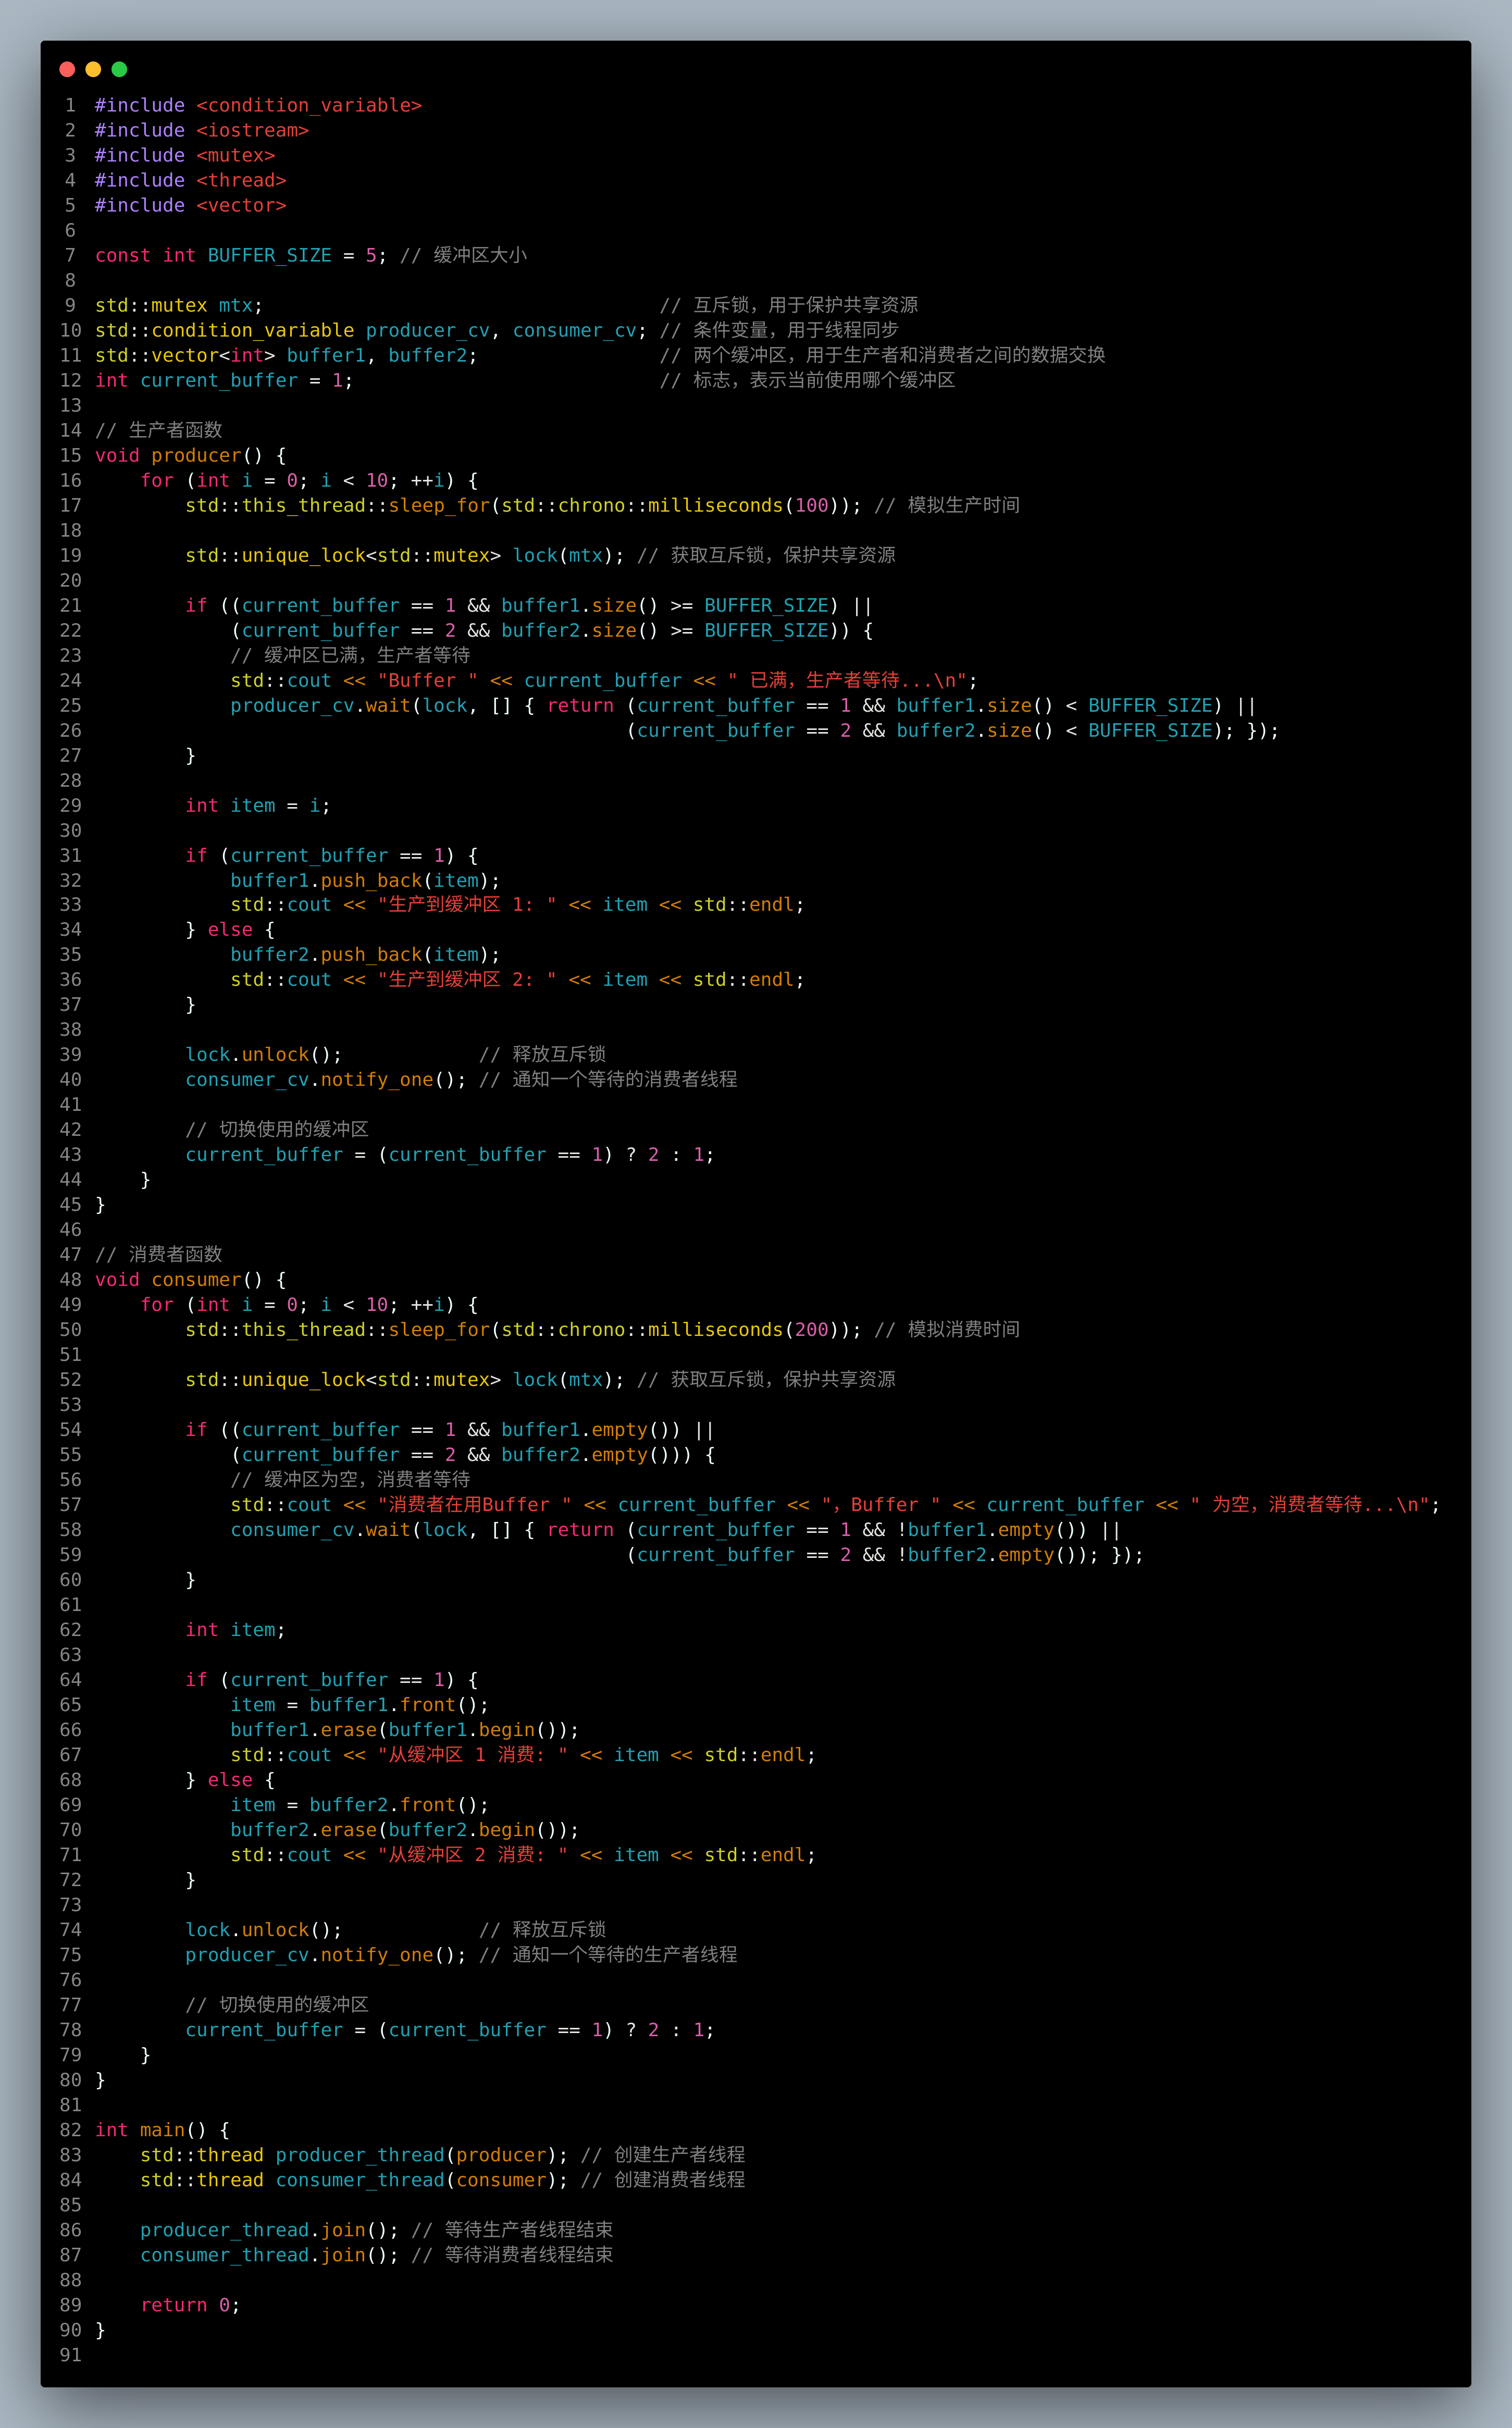
Task: Click the comment '消费者函数' on line 47
Action: click(x=176, y=1254)
